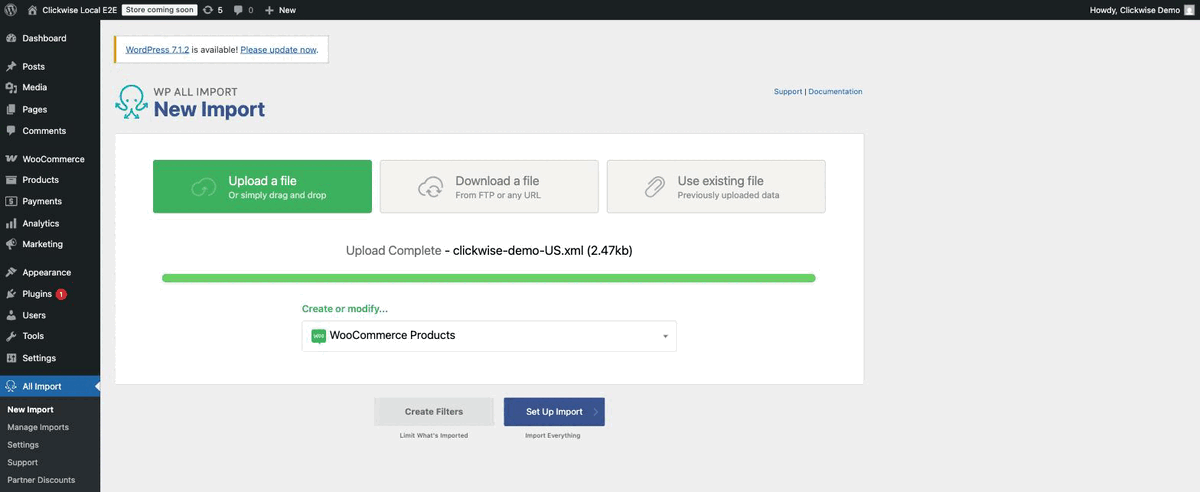Click the All Import octopus icon in sidebar

click(11, 386)
